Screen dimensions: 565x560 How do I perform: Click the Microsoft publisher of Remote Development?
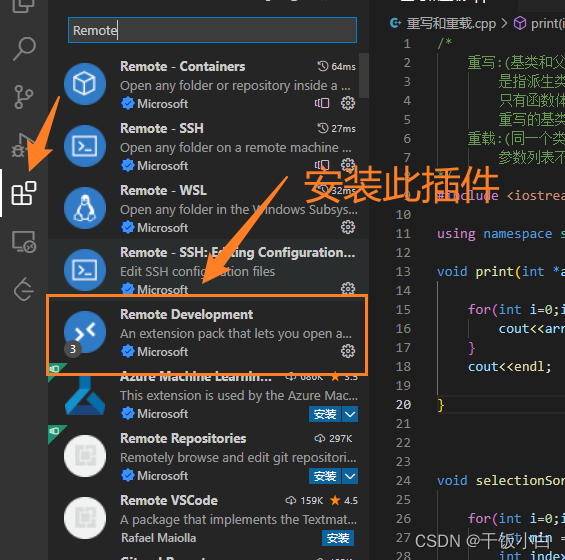163,352
